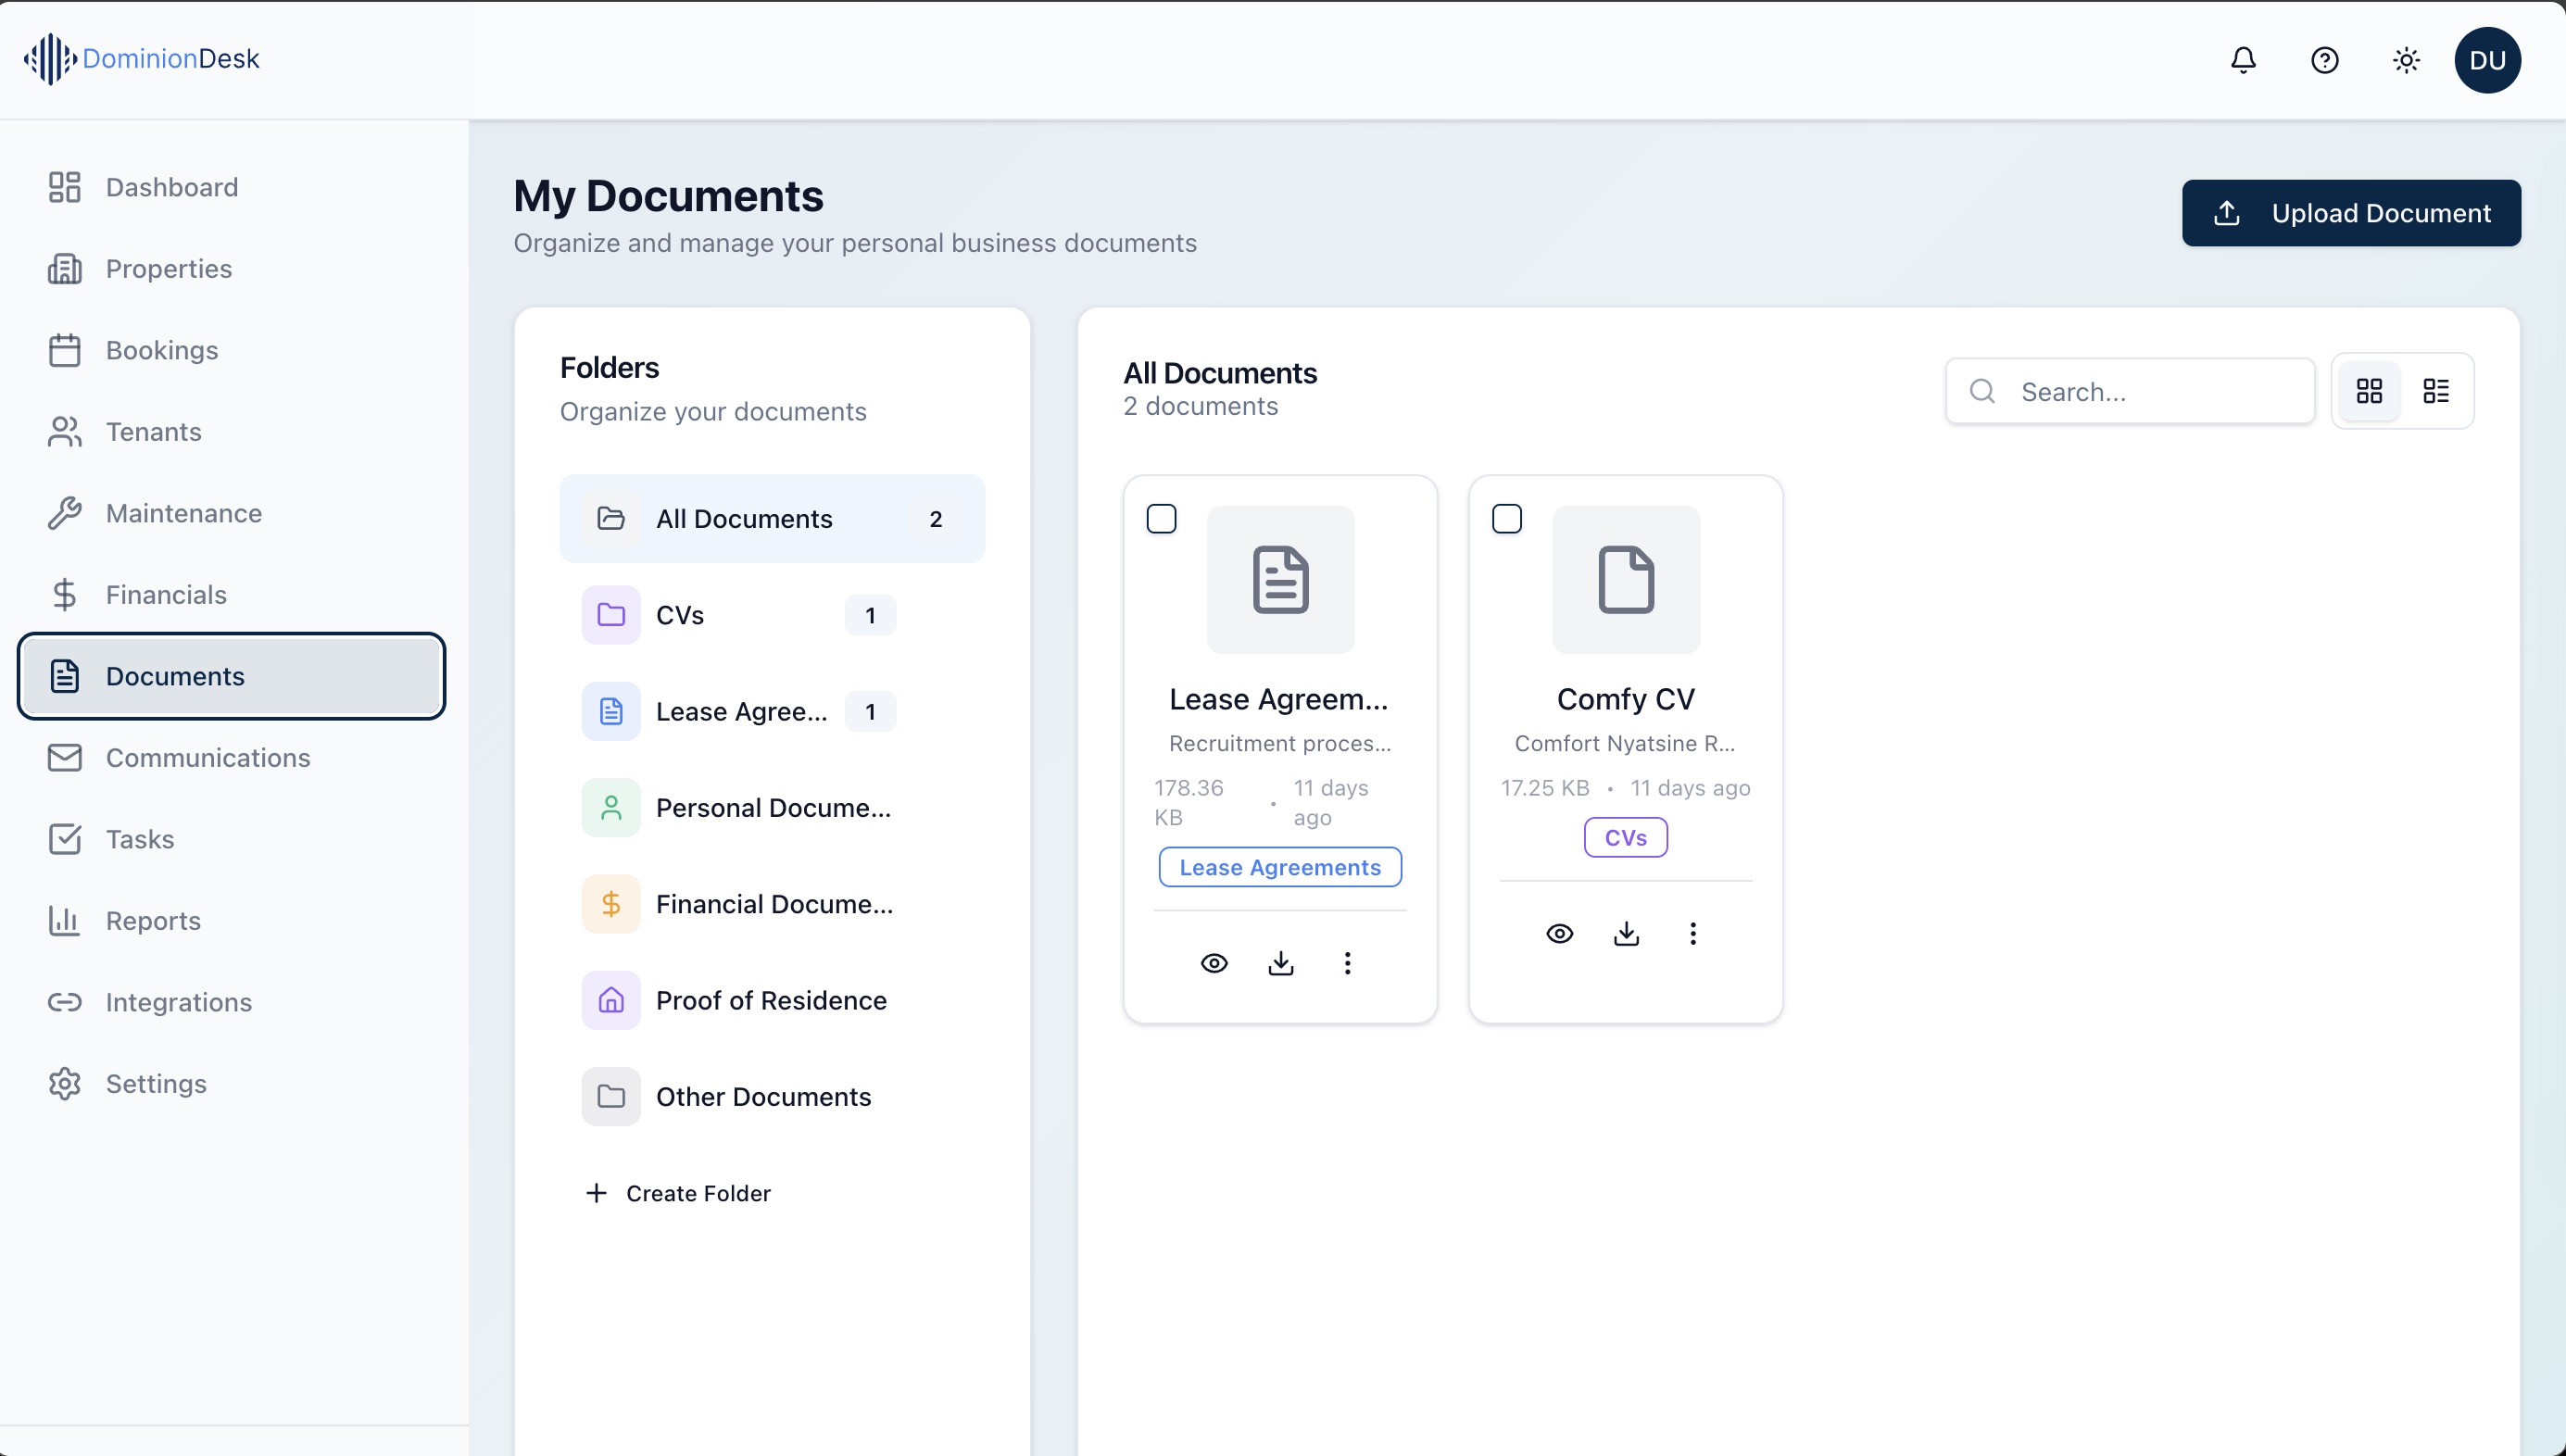Click the help question mark icon
This screenshot has height=1456, width=2566.
(2325, 60)
